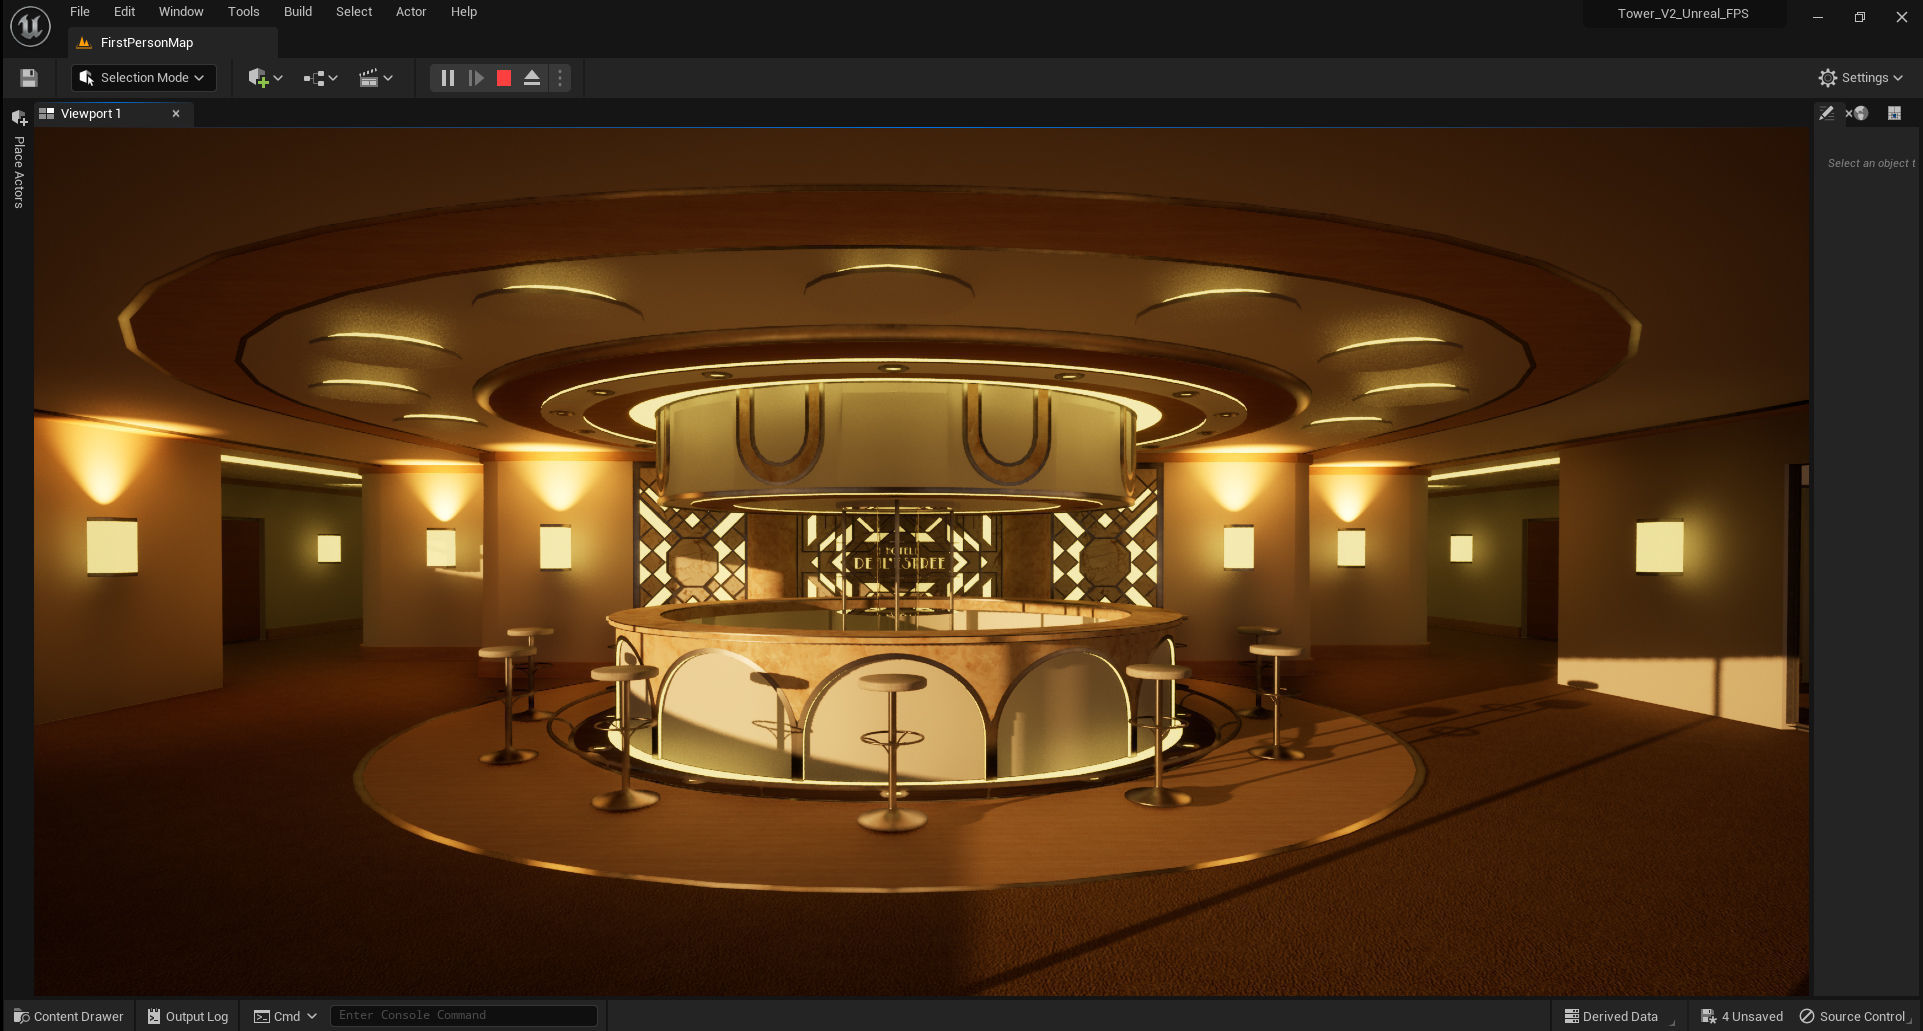Stop the play session
1923x1031 pixels.
(x=504, y=78)
